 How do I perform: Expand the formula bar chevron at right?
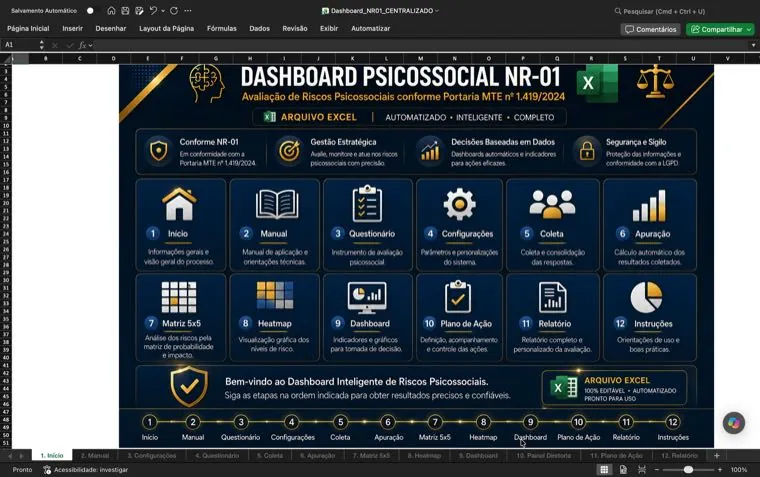[753, 45]
